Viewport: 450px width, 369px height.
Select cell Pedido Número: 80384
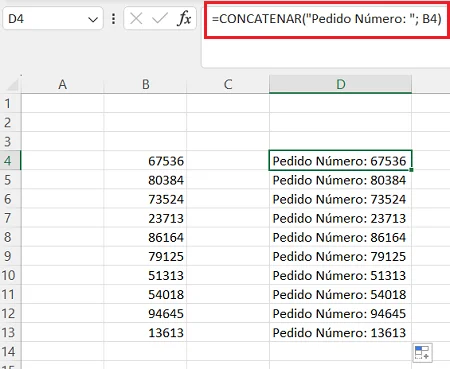click(x=340, y=180)
